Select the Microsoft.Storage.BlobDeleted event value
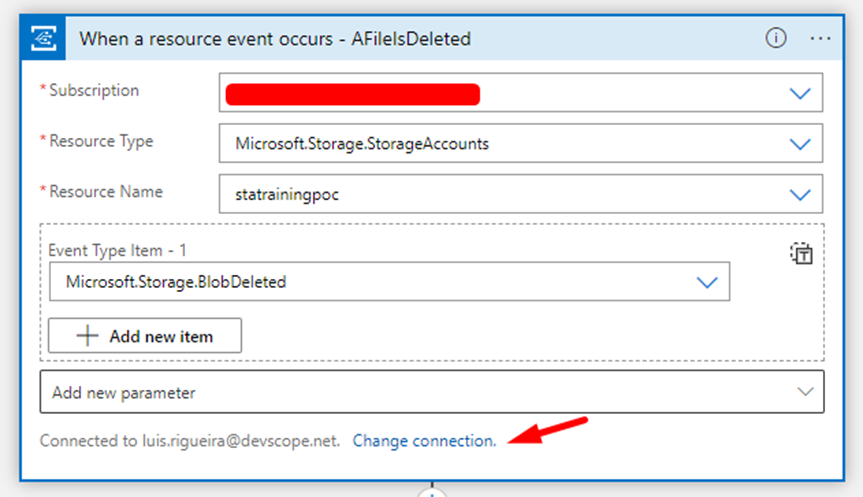This screenshot has width=863, height=497. point(176,282)
